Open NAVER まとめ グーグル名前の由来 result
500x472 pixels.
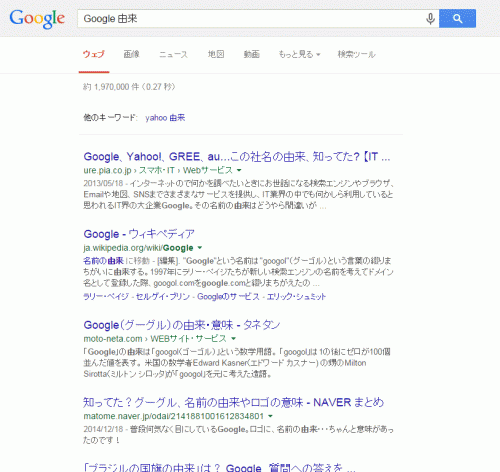[233, 402]
